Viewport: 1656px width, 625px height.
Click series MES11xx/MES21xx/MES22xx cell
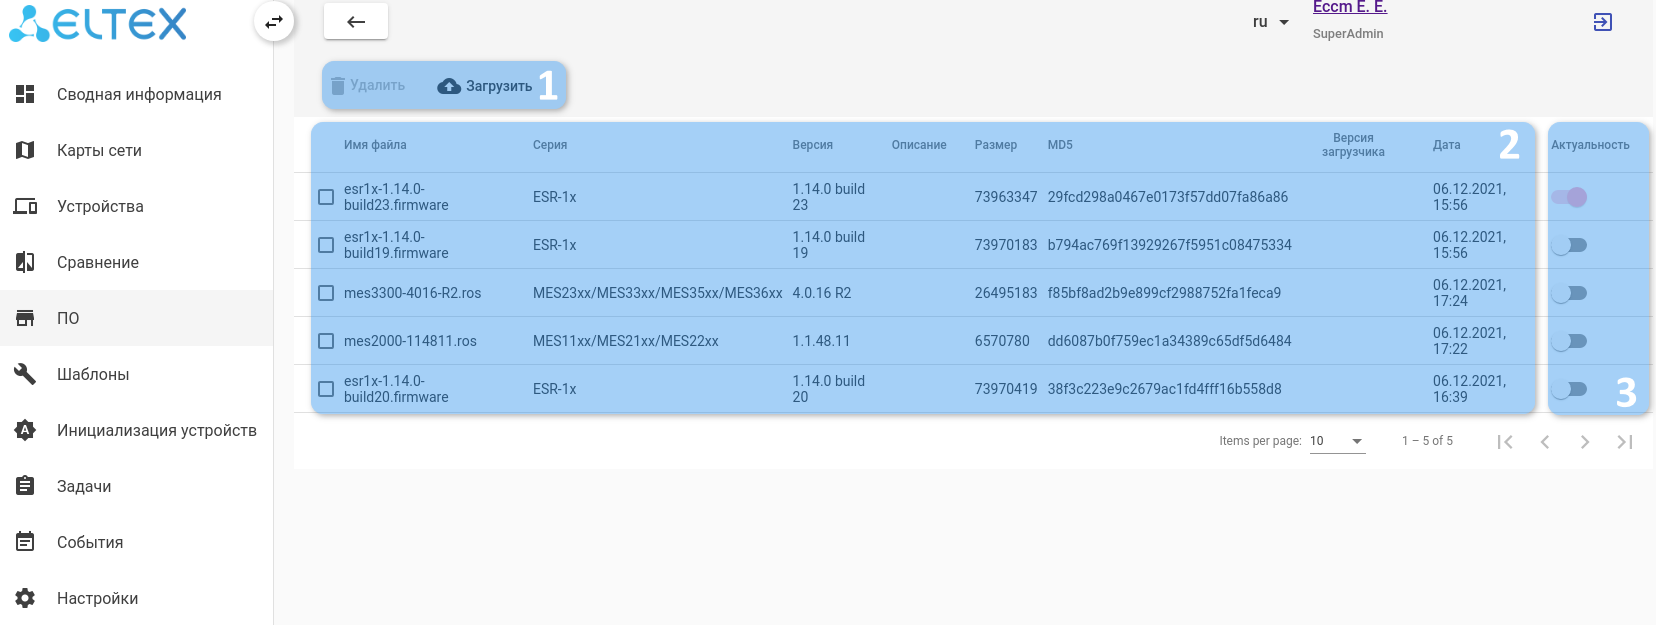click(x=626, y=341)
